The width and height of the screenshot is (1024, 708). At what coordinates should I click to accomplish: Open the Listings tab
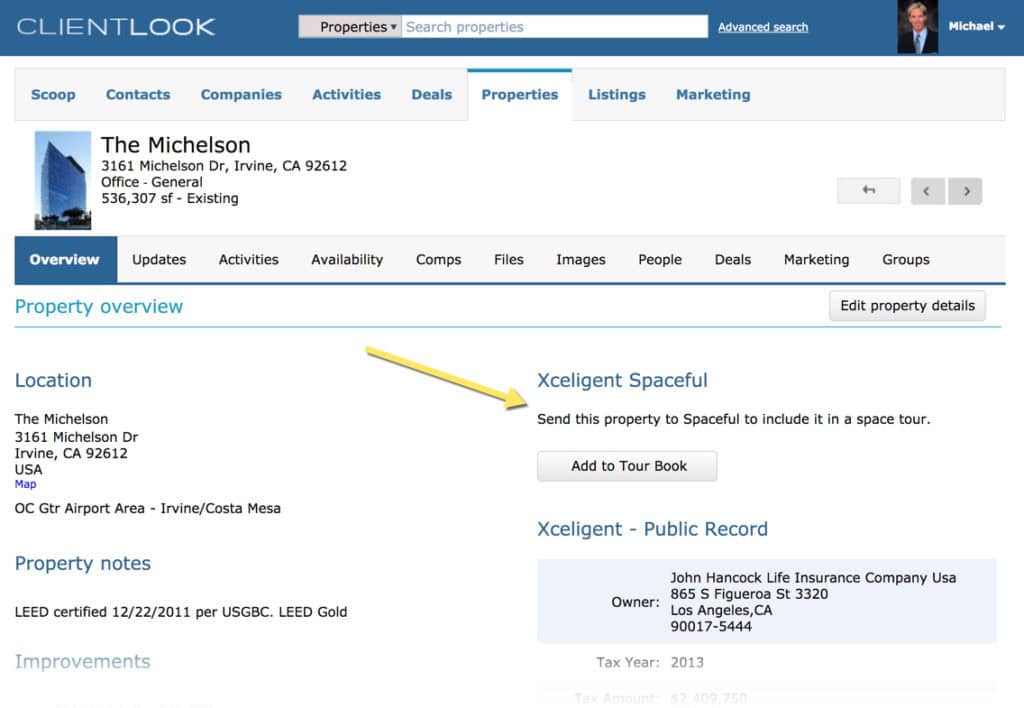point(616,95)
